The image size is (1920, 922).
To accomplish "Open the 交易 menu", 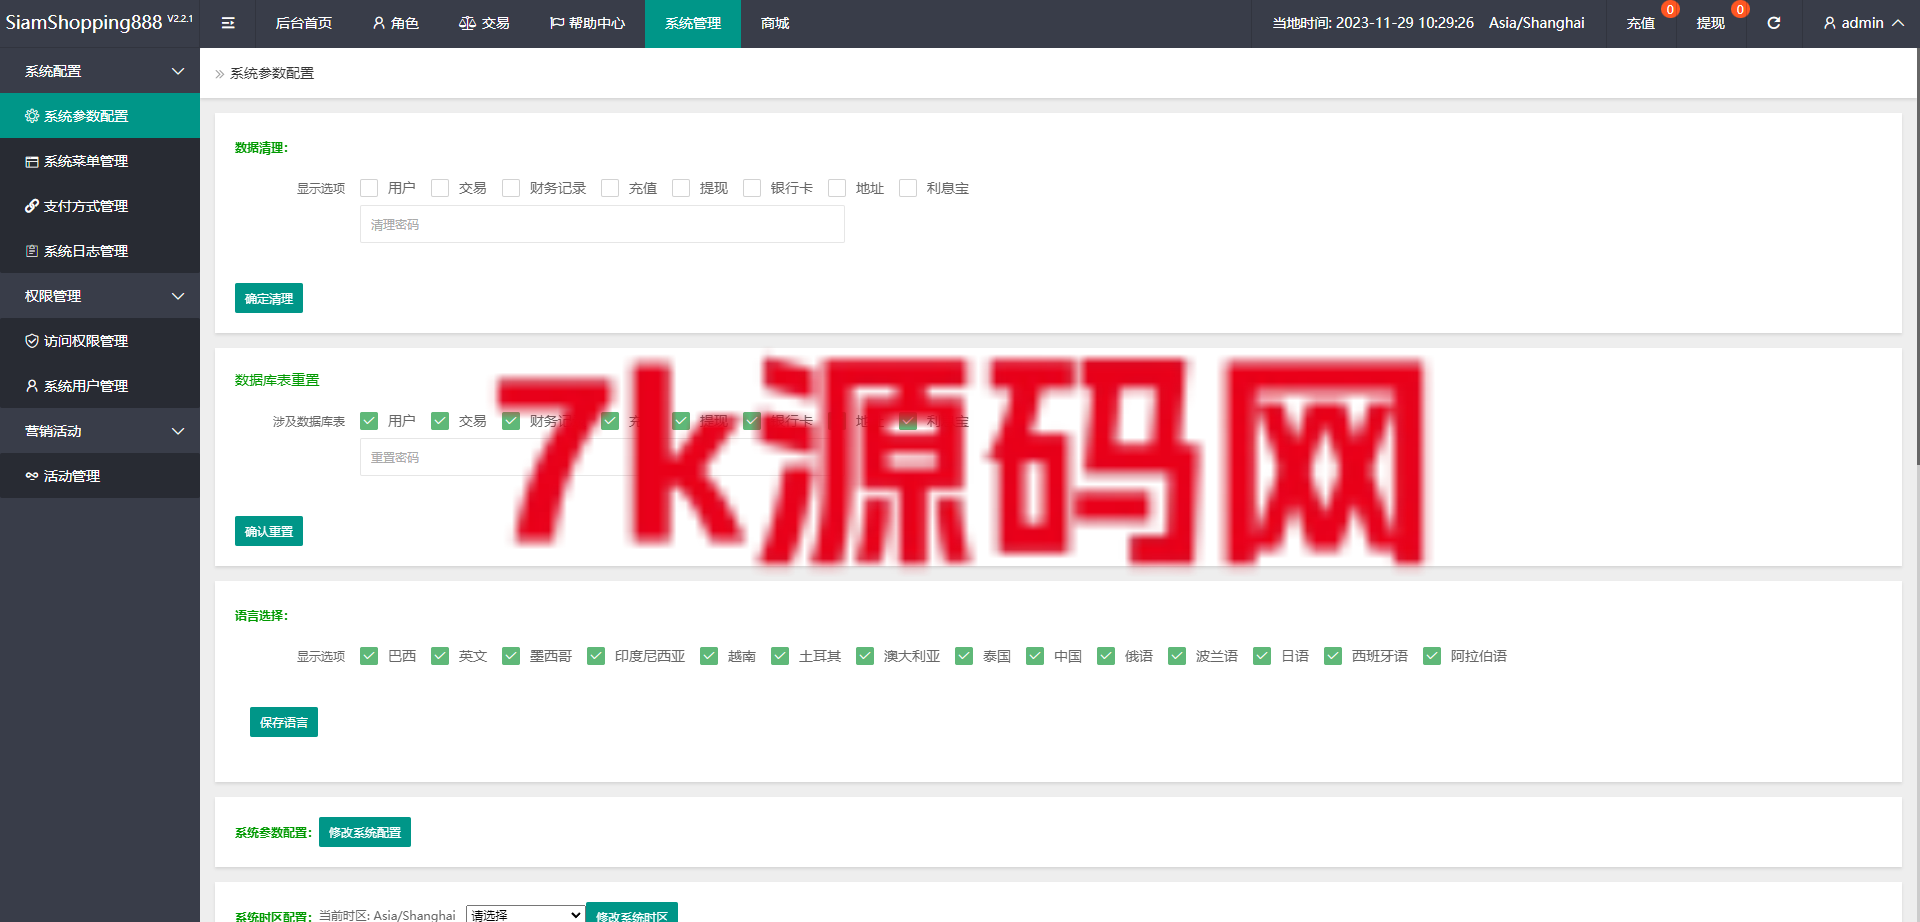I will tap(484, 23).
